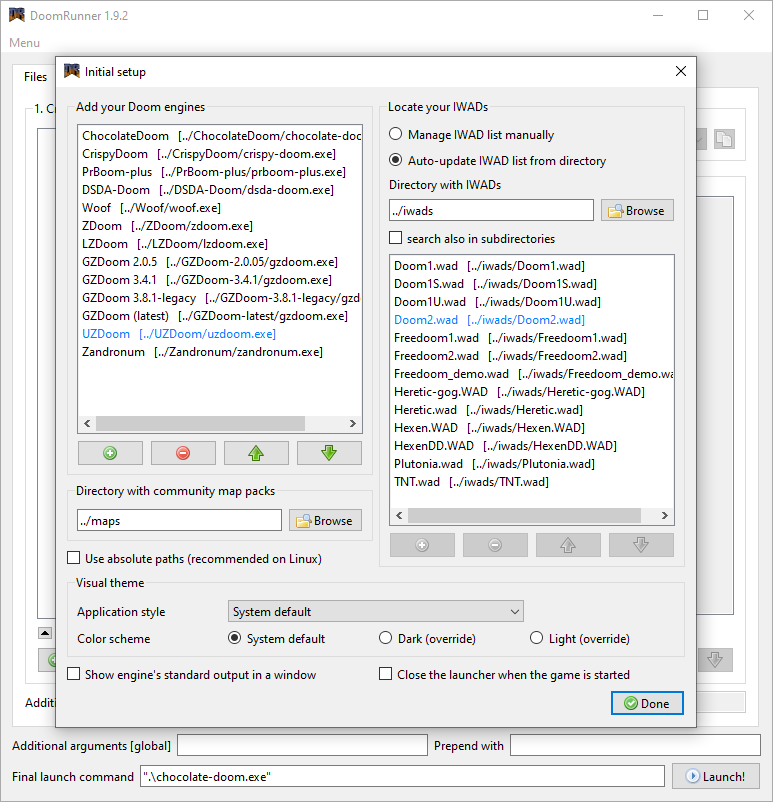Select Doom1.wad in IWAD list
Image resolution: width=773 pixels, height=802 pixels.
coord(532,266)
